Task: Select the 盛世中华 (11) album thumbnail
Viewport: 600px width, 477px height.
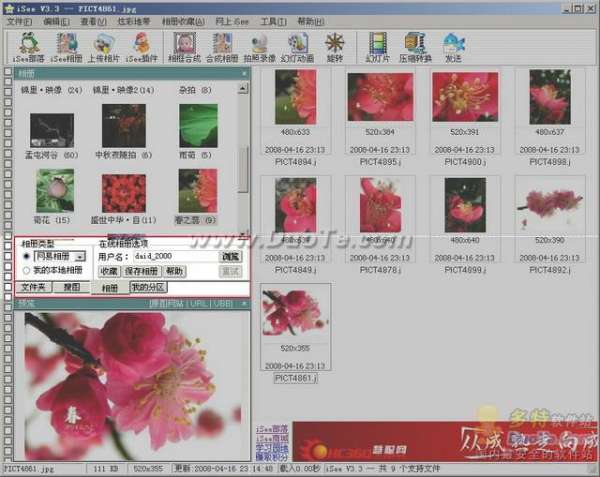Action: point(124,193)
